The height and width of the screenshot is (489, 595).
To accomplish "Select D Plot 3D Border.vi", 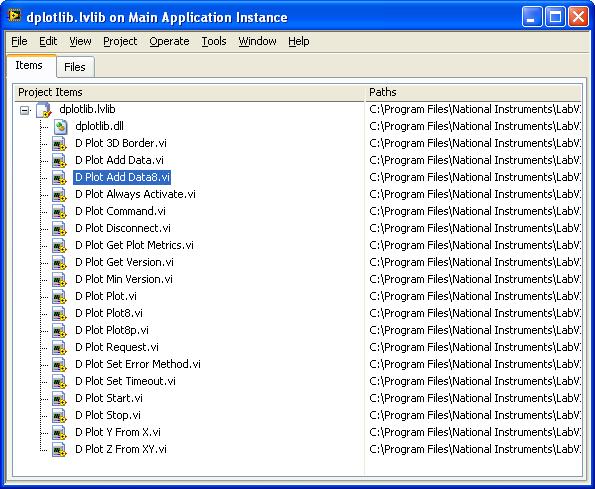I will pos(121,143).
